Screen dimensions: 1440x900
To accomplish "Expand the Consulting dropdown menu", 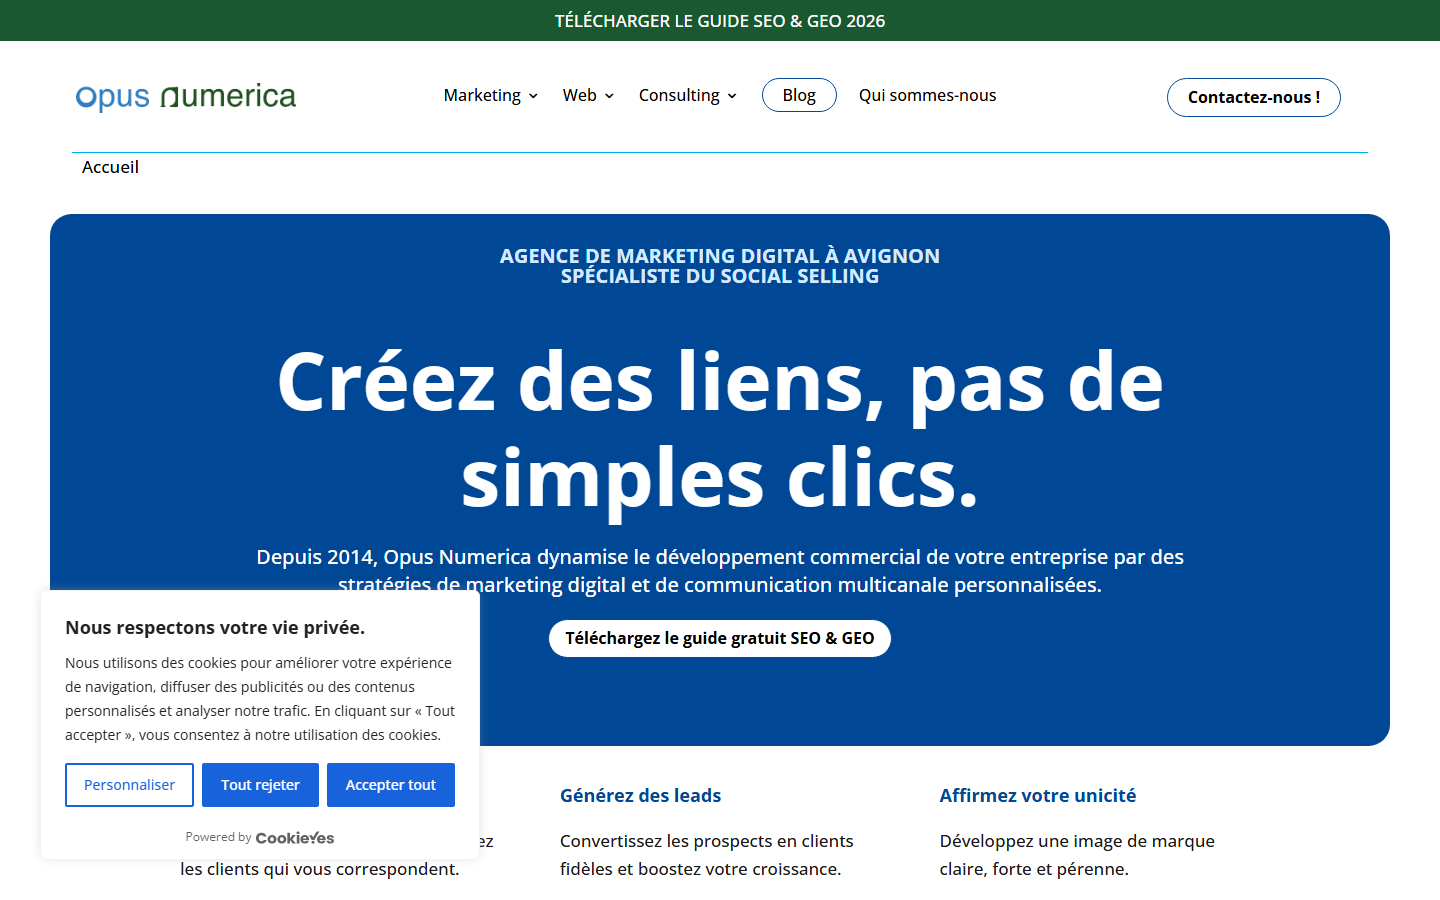I will pos(688,95).
